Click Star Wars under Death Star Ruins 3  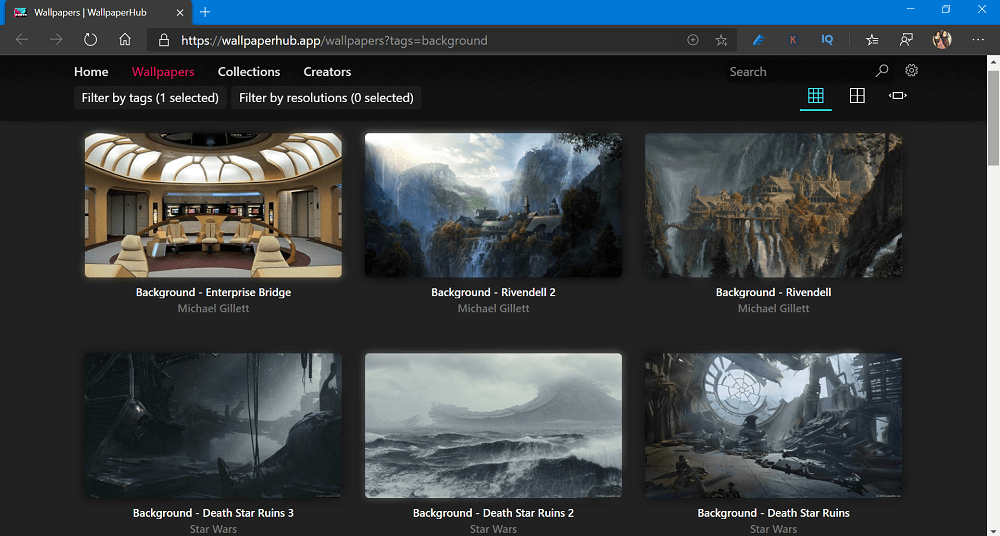pos(214,529)
